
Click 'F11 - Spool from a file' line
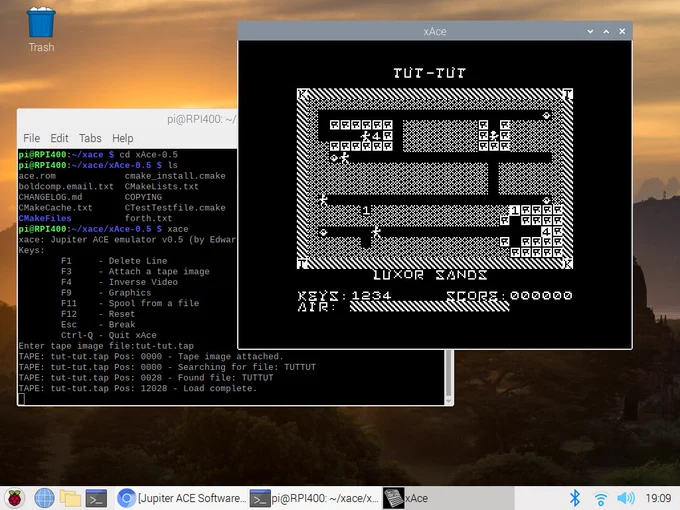pos(130,303)
